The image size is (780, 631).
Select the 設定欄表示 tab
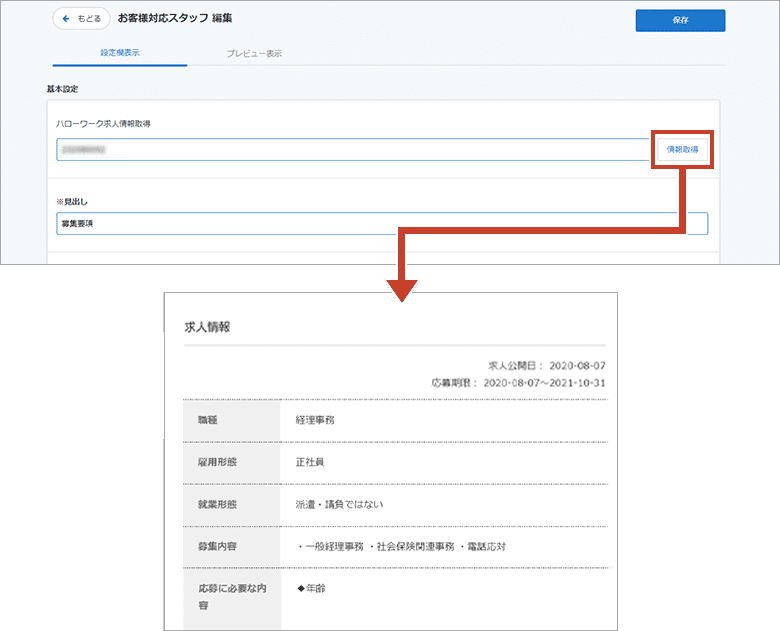tap(120, 53)
